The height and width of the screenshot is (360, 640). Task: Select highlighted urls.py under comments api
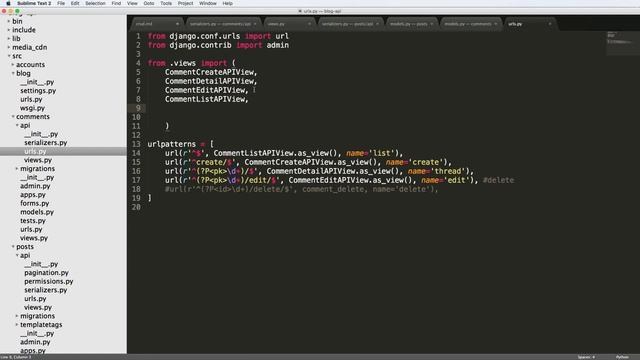35,151
